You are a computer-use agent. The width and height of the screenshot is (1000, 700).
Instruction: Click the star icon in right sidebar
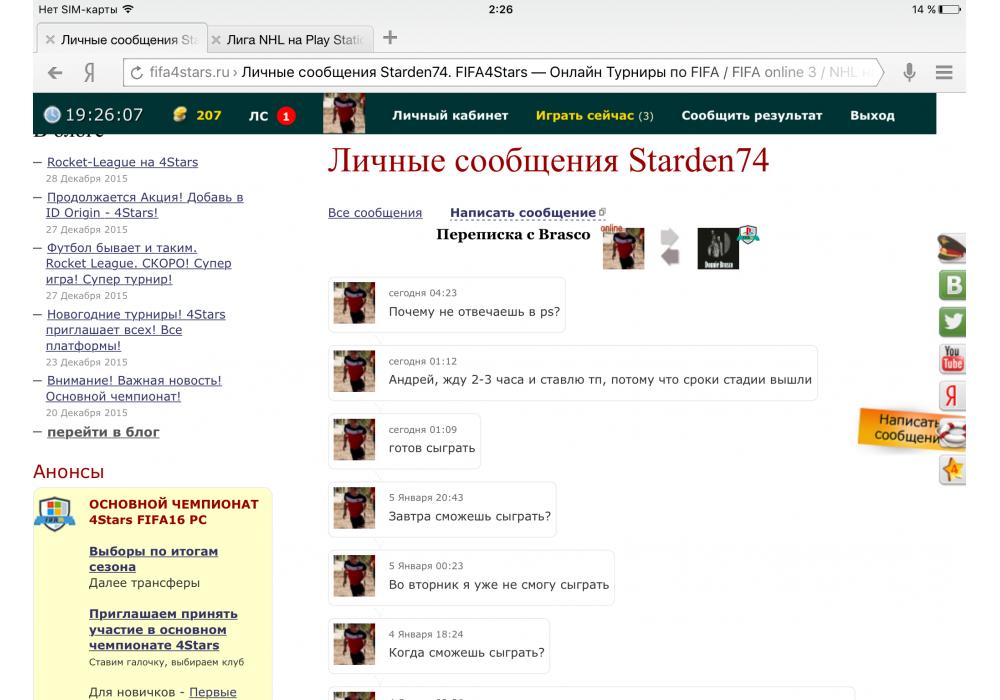click(953, 469)
